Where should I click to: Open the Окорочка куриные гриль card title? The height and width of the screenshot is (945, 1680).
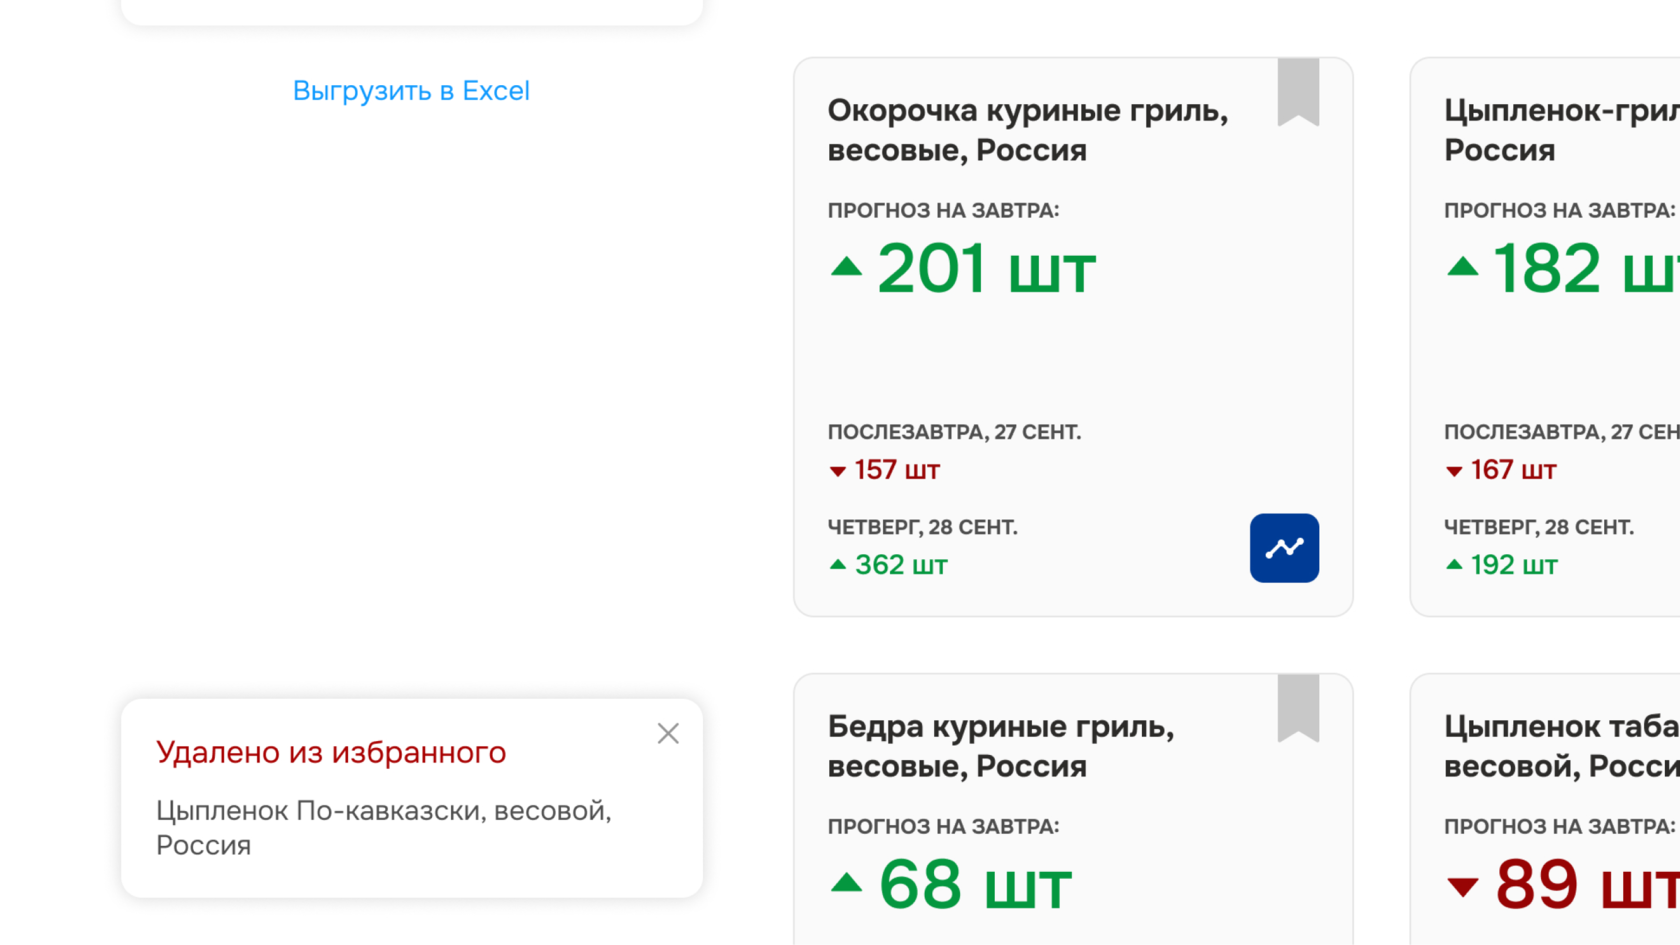click(1027, 130)
